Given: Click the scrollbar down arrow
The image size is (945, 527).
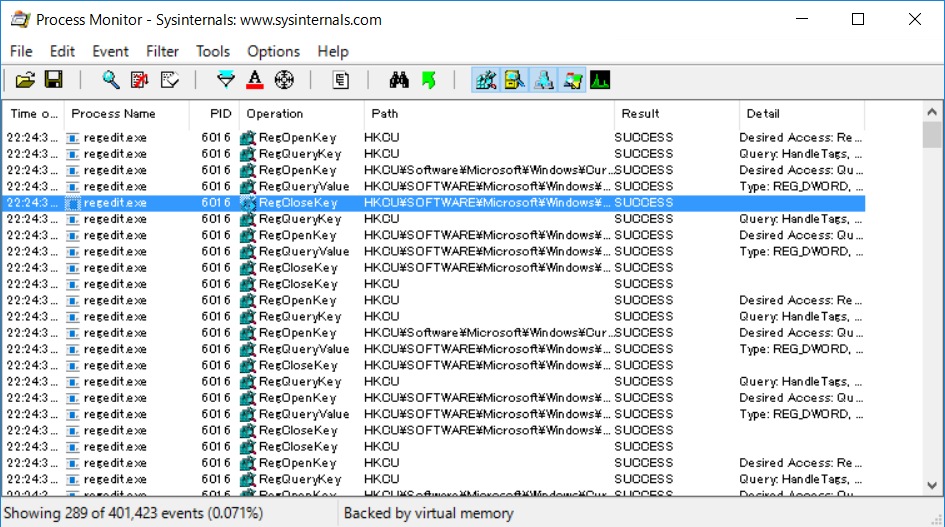Looking at the screenshot, I should click(932, 485).
